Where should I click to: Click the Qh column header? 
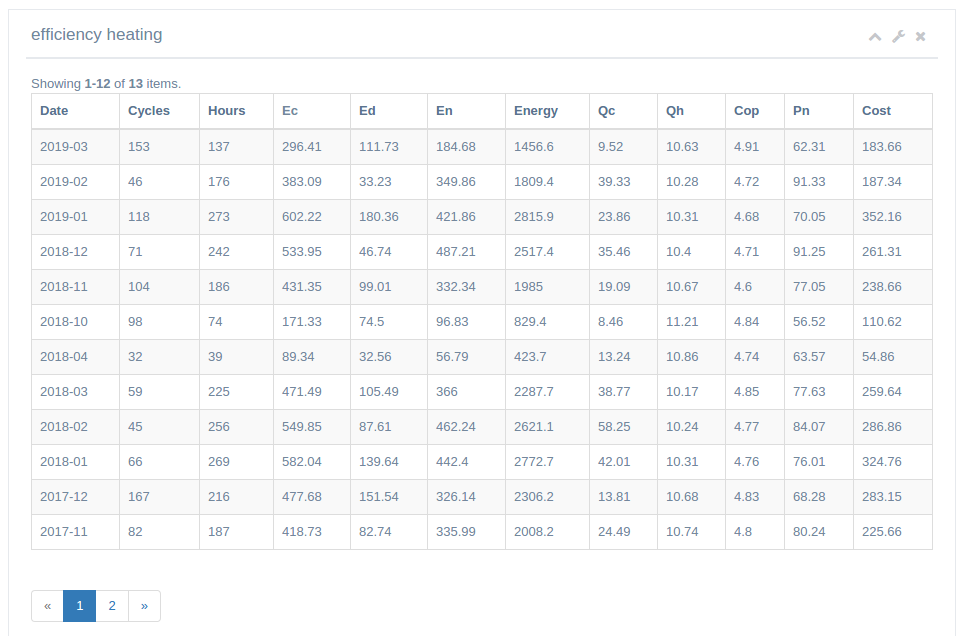pyautogui.click(x=675, y=111)
